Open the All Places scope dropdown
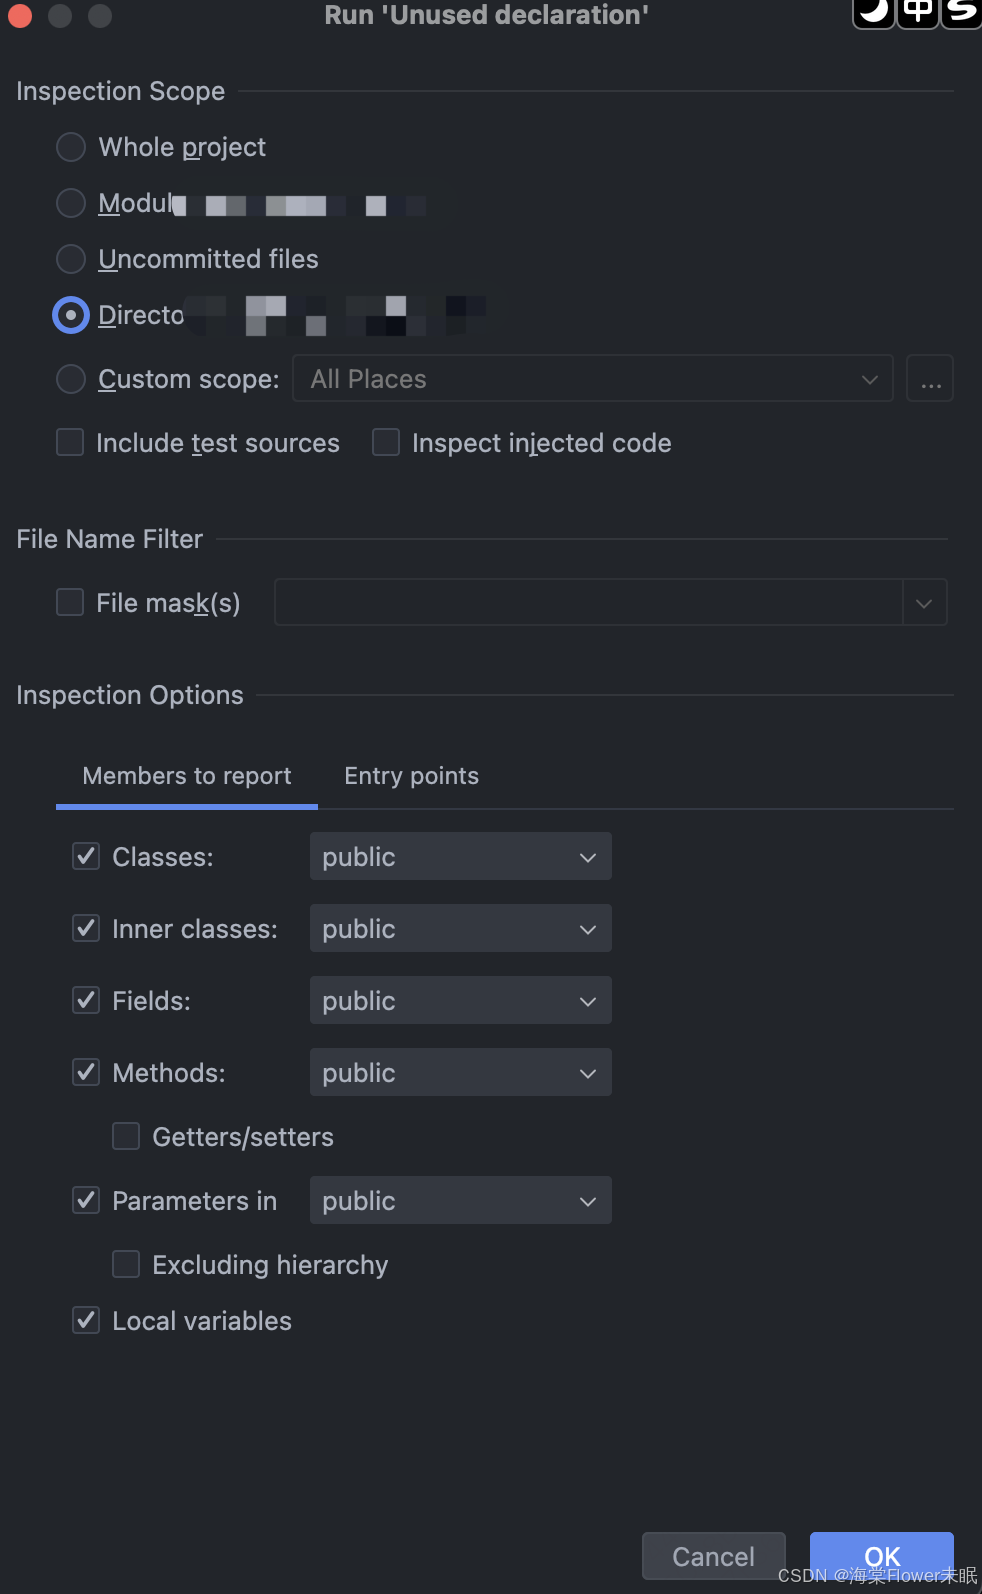Viewport: 982px width, 1594px height. point(592,379)
